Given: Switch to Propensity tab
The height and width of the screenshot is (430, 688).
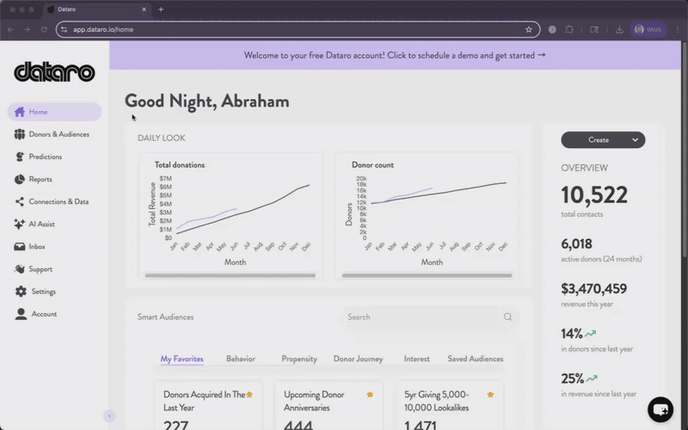Looking at the screenshot, I should coord(299,358).
